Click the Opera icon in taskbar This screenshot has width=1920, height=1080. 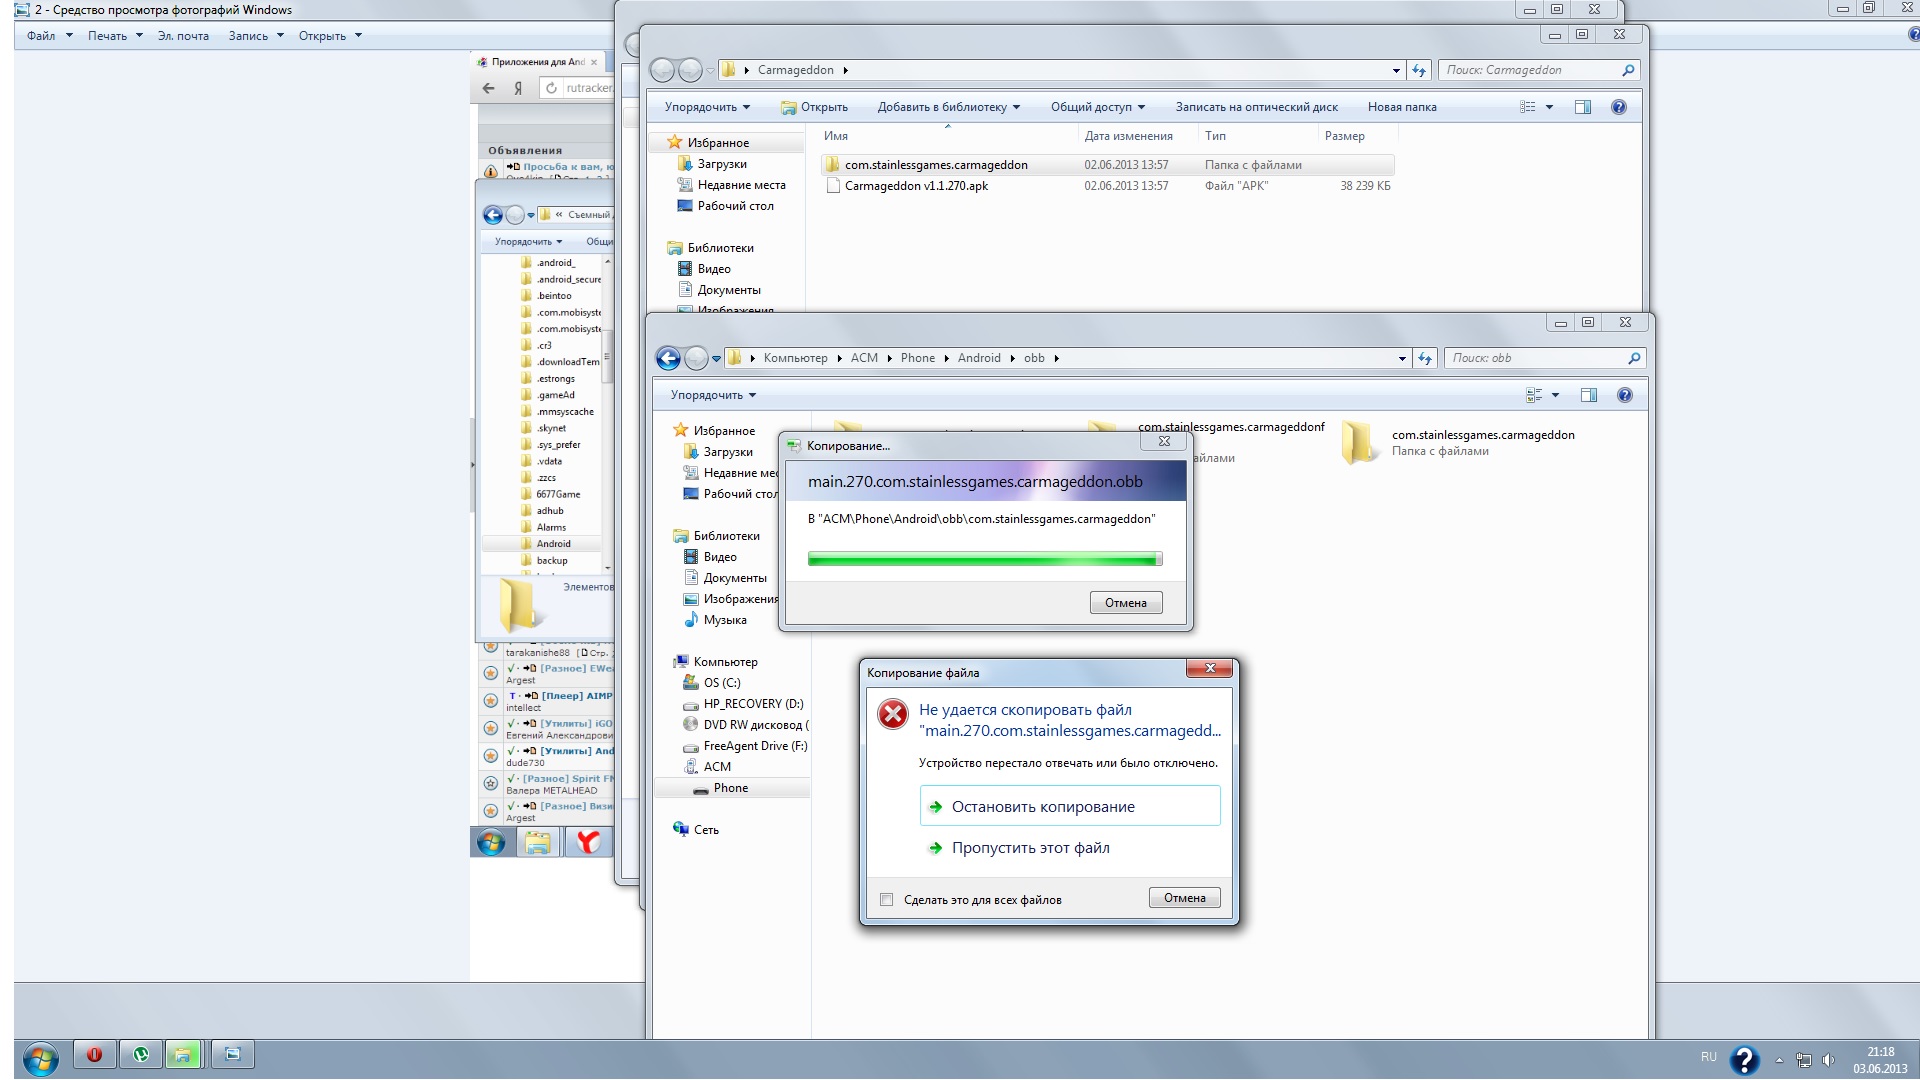[x=94, y=1055]
